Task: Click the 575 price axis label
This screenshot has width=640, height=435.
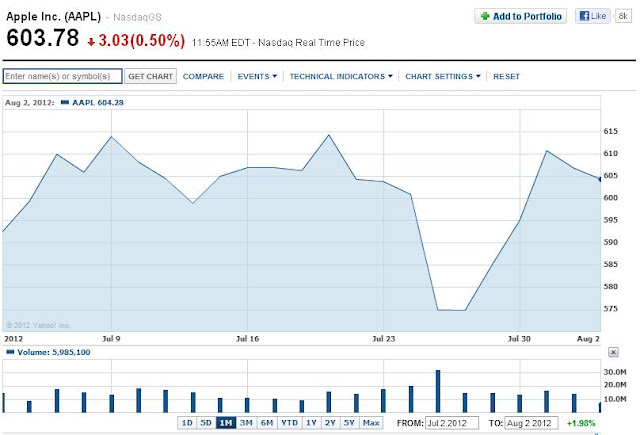Action: pos(611,309)
